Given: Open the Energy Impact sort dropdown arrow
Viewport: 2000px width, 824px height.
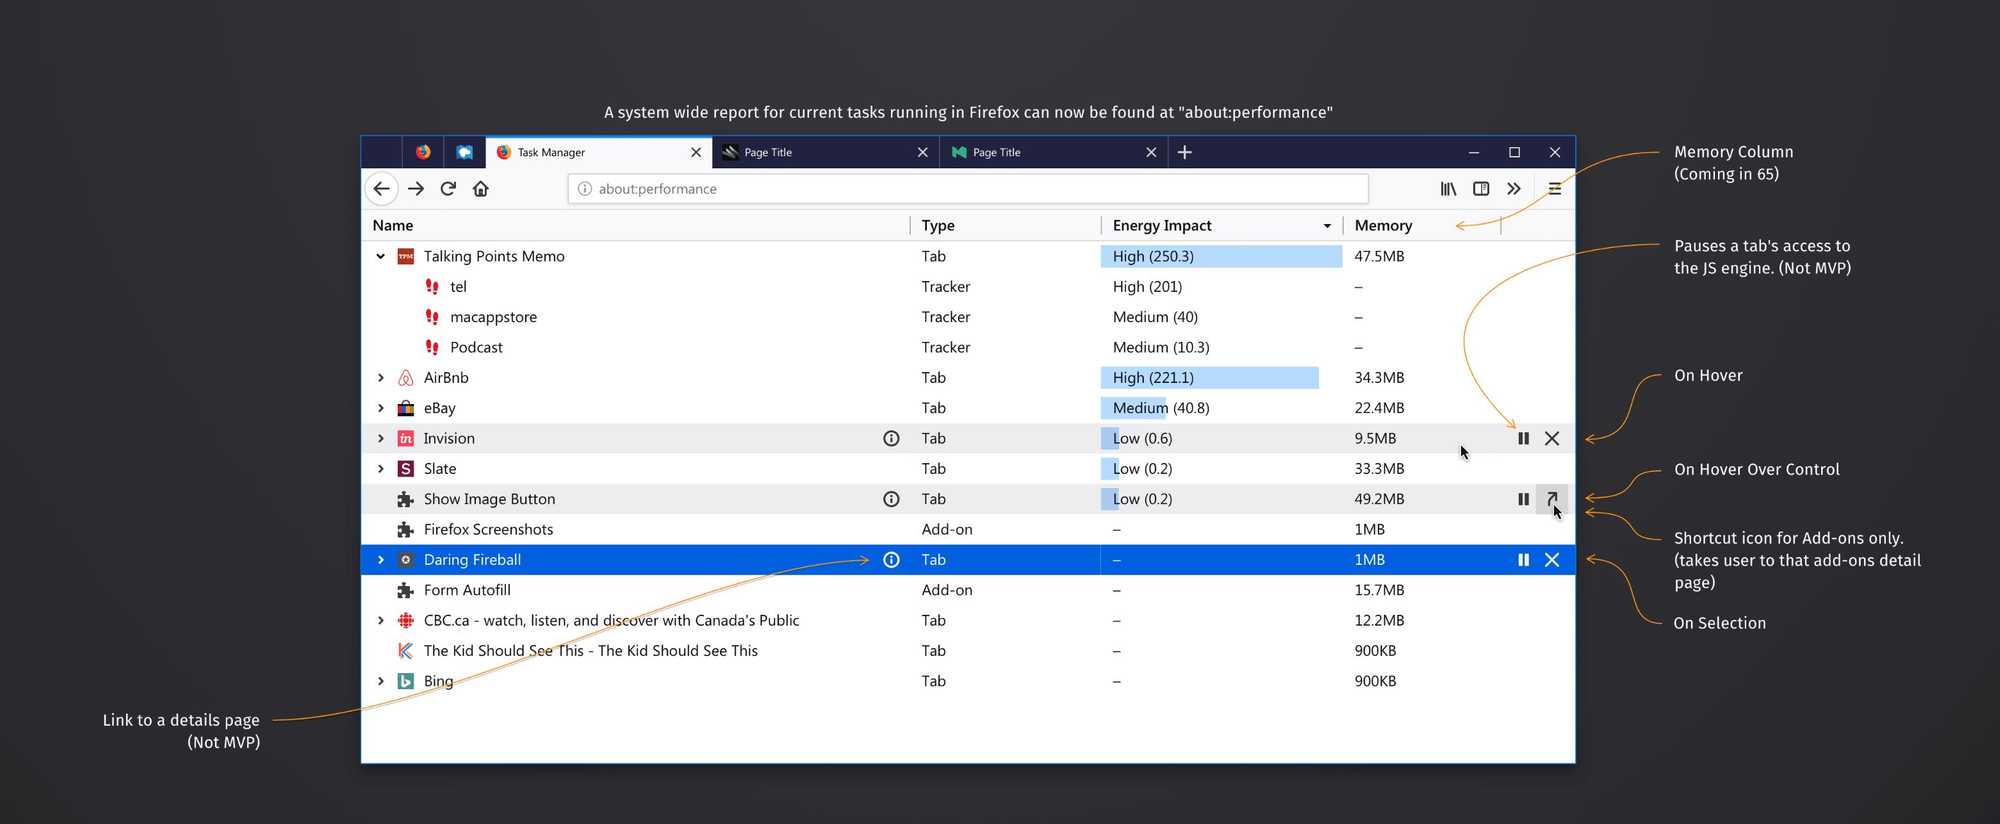Looking at the screenshot, I should click(x=1327, y=226).
